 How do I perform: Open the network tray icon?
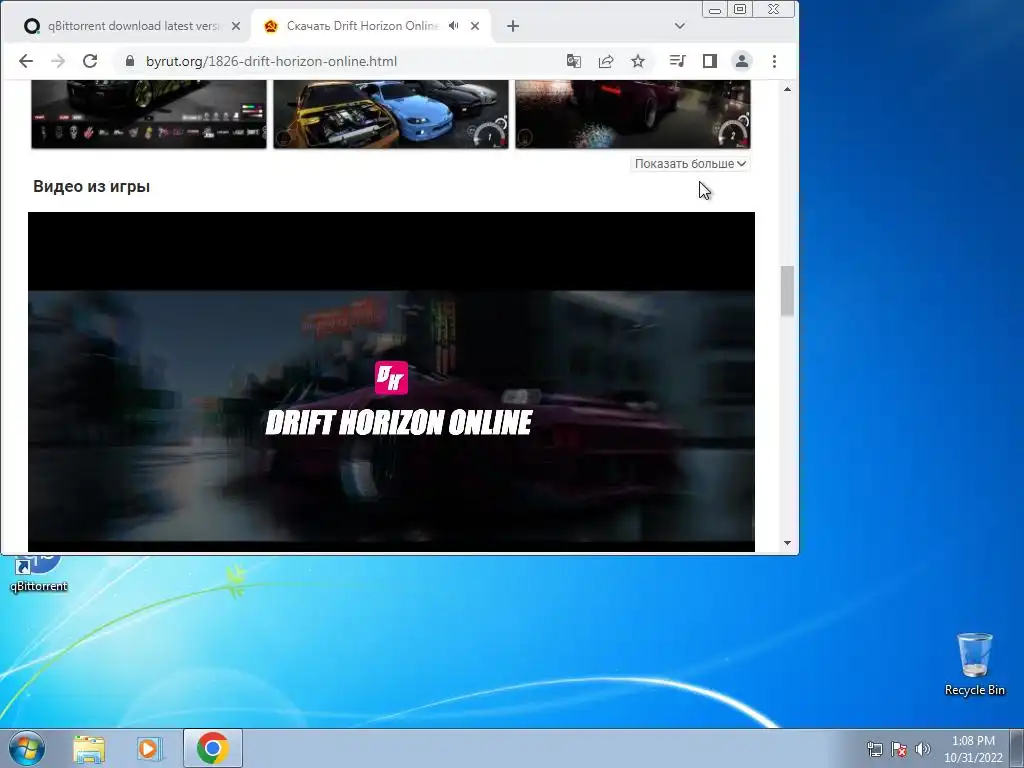874,749
